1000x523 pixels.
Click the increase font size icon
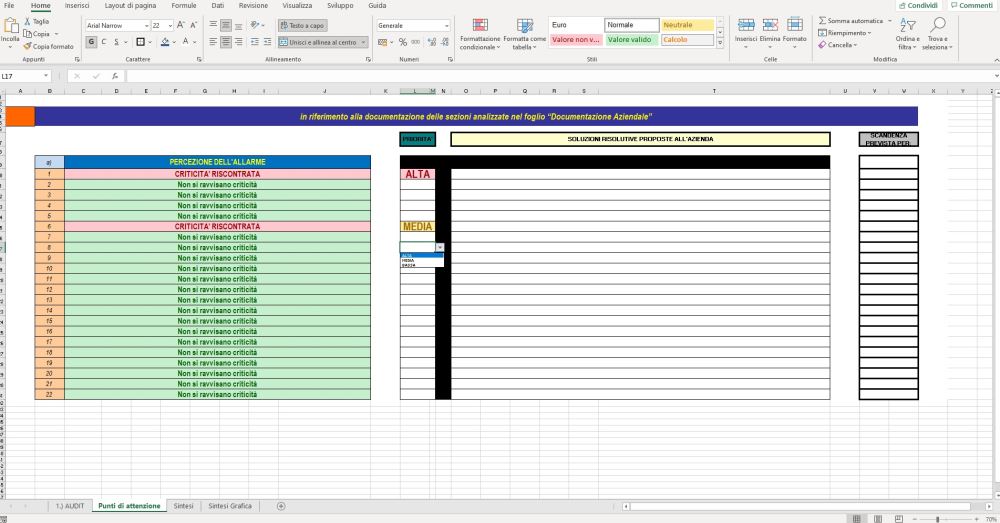coord(180,25)
